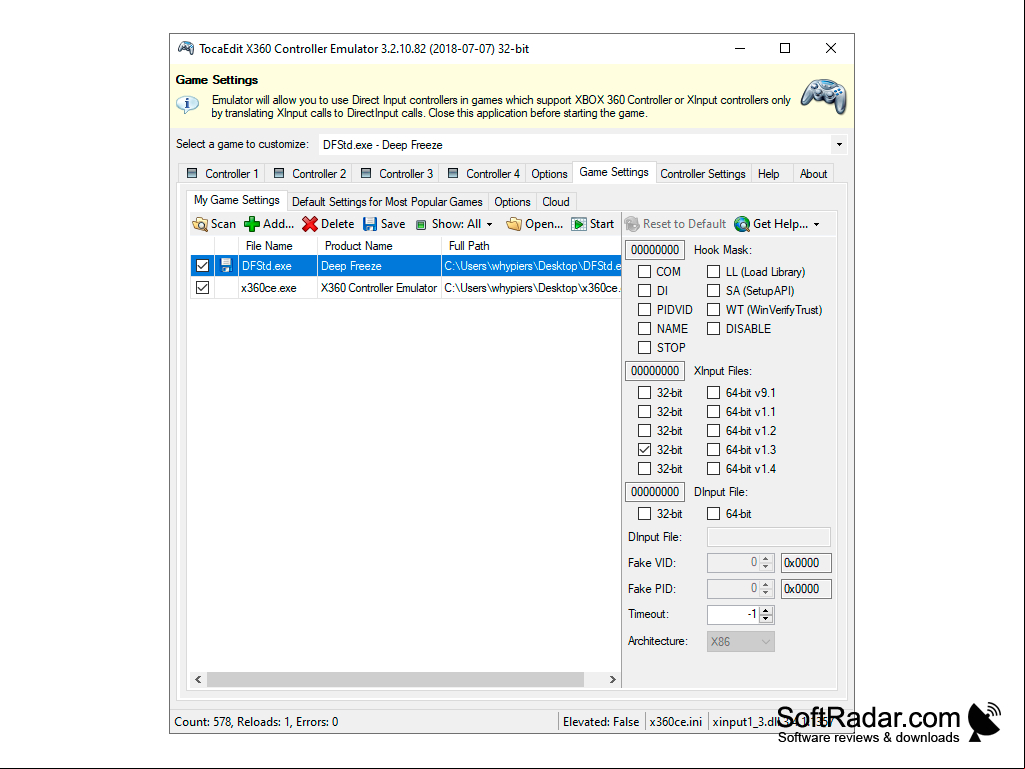This screenshot has height=769, width=1025.
Task: Click the Reset to Default button
Action: pos(675,224)
